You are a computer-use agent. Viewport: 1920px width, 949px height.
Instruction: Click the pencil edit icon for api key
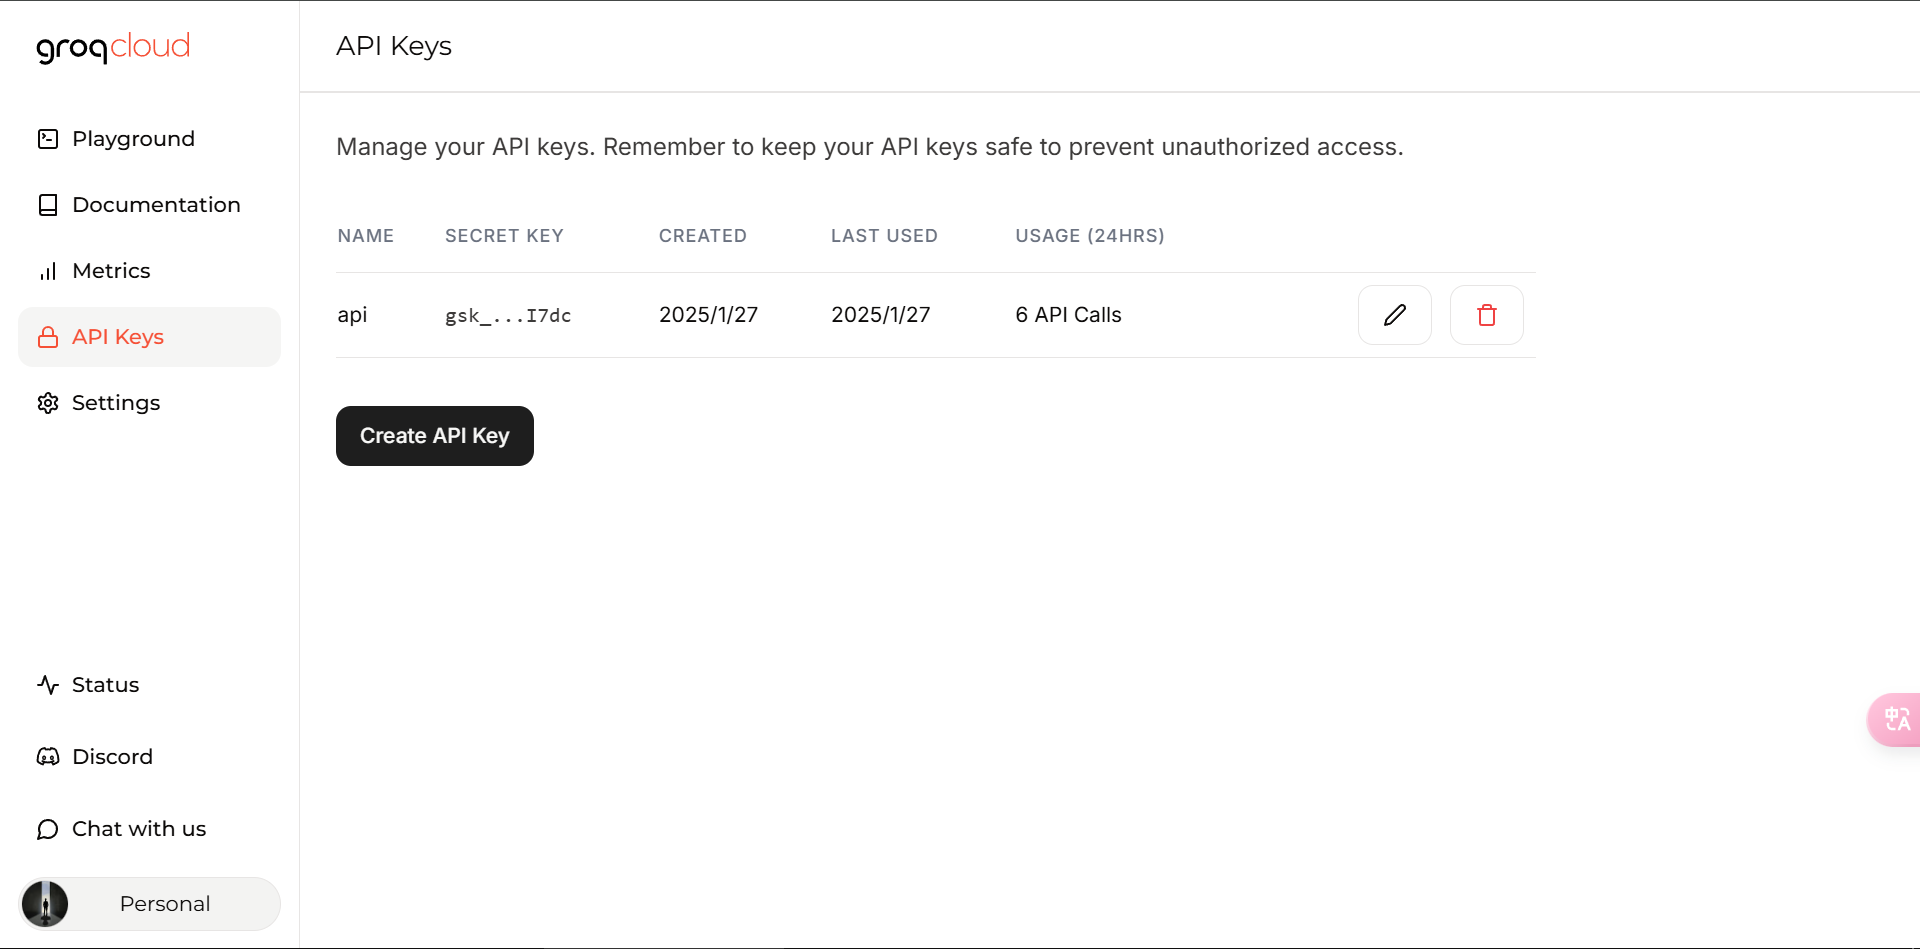[1394, 315]
